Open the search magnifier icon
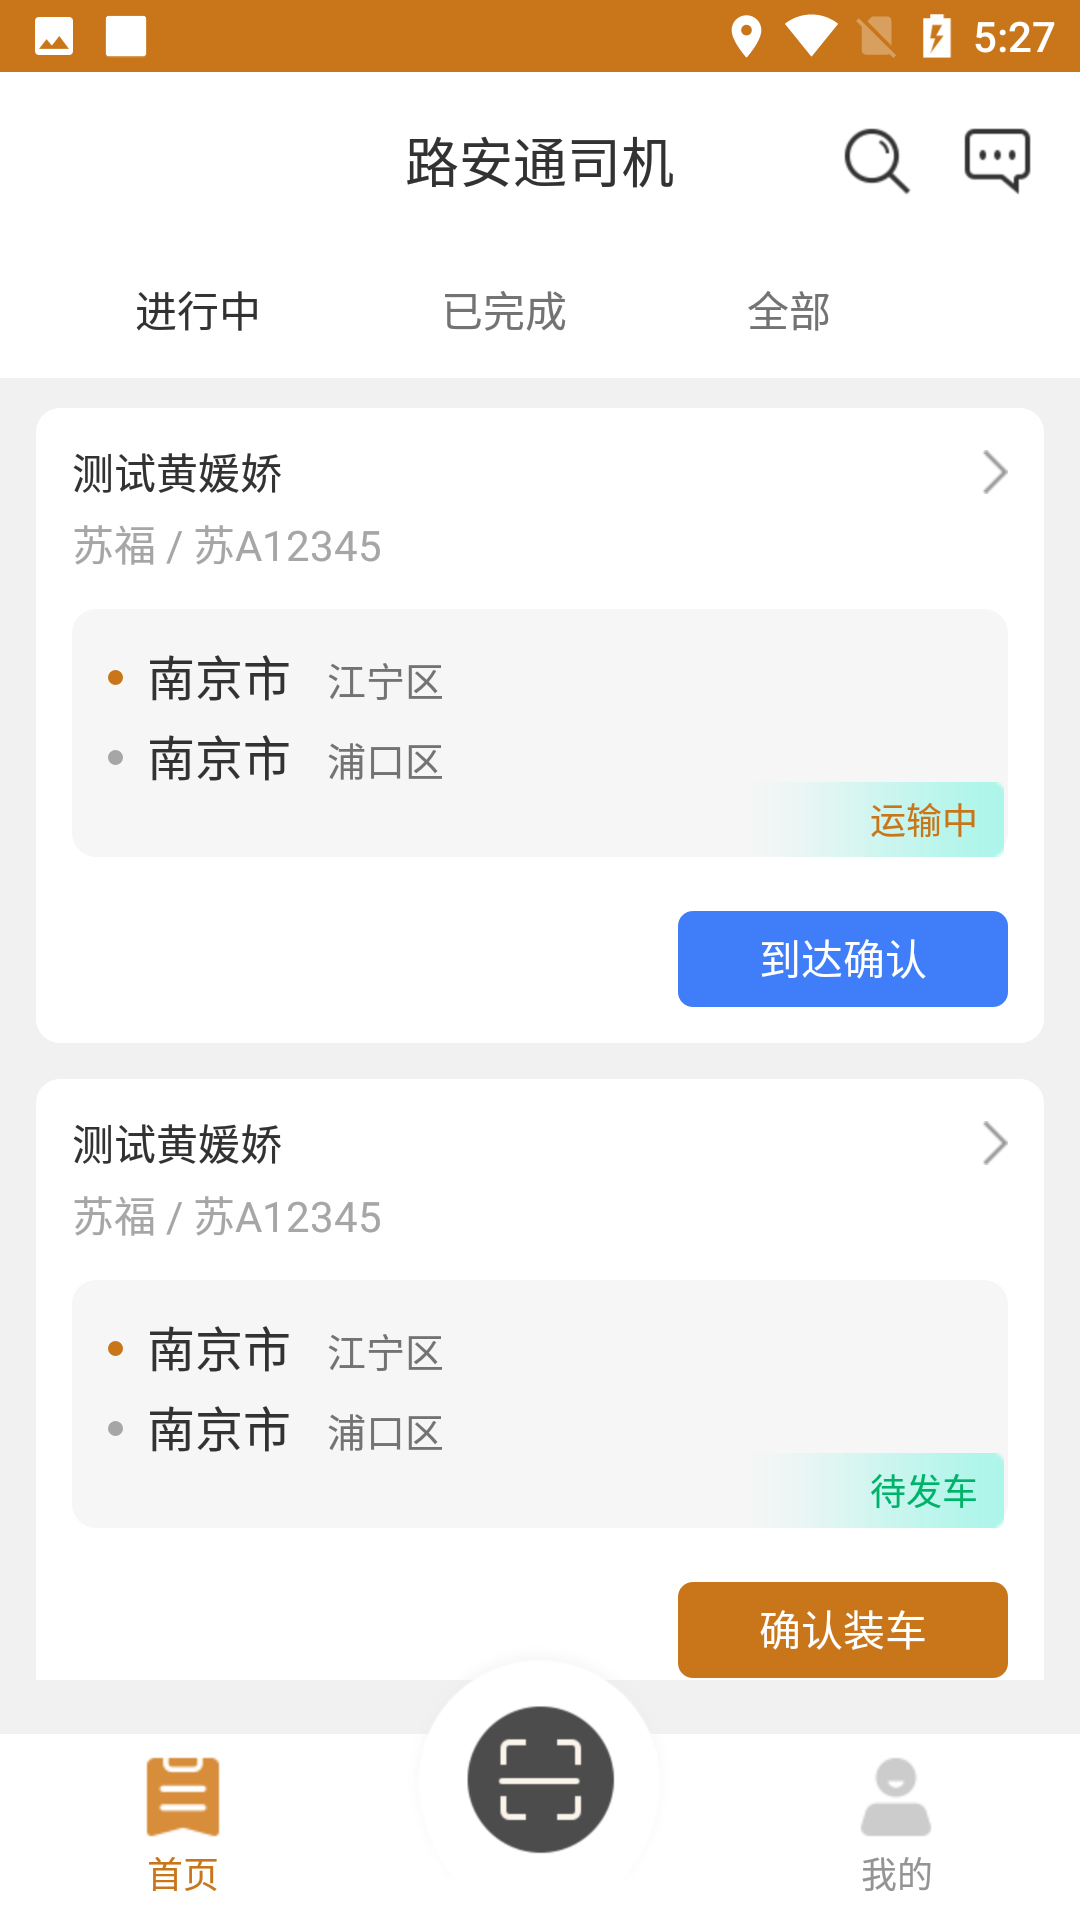The height and width of the screenshot is (1920, 1080). (876, 161)
